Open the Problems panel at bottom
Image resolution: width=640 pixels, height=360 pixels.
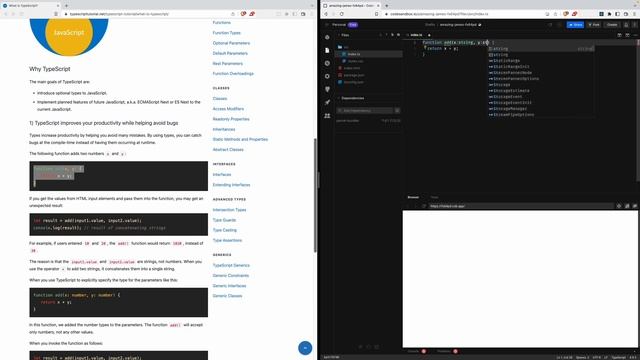click(447, 351)
